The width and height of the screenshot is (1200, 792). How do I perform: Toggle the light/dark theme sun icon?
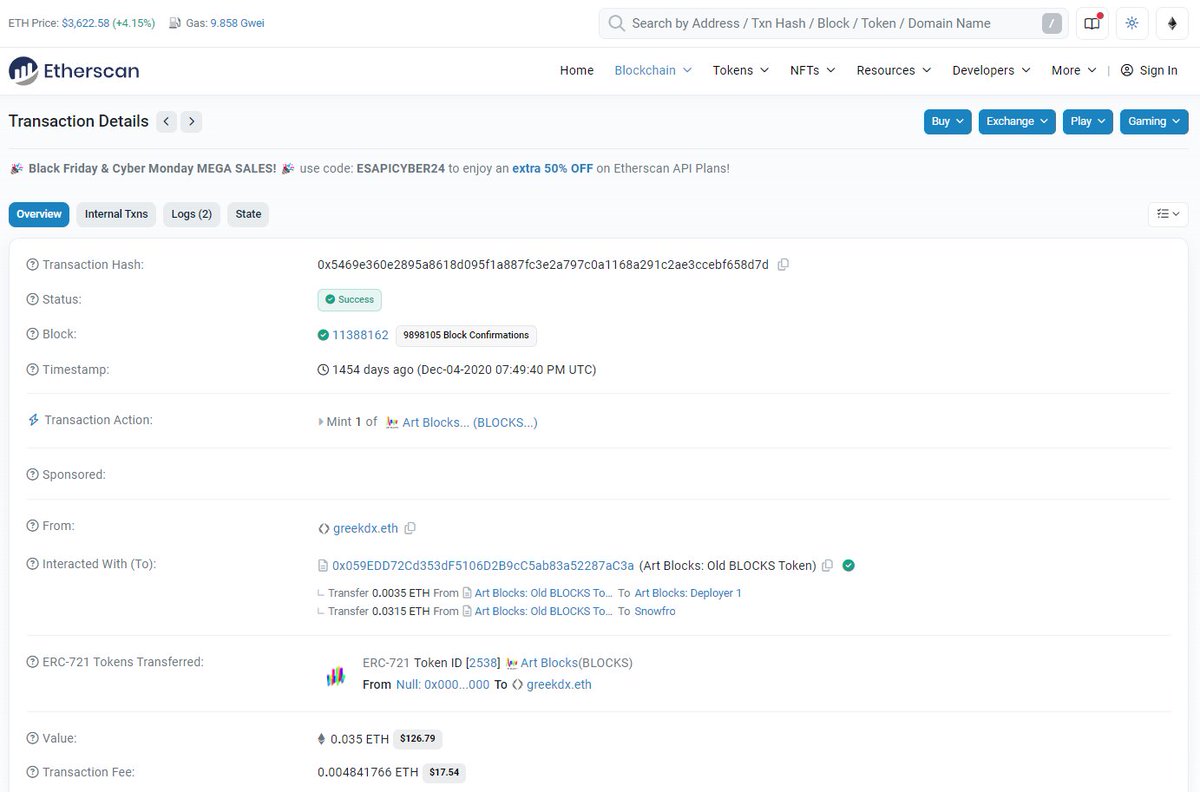pos(1132,23)
